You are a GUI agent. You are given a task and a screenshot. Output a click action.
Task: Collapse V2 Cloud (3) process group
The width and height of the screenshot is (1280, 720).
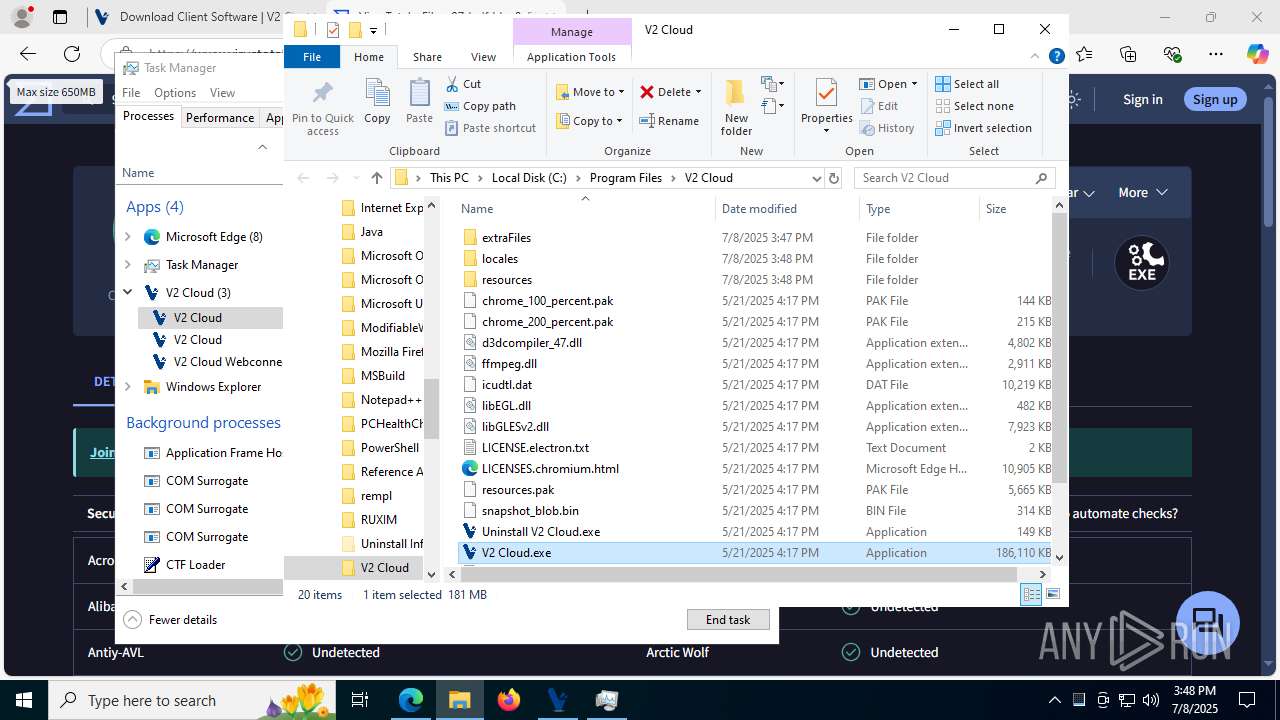[x=127, y=293]
